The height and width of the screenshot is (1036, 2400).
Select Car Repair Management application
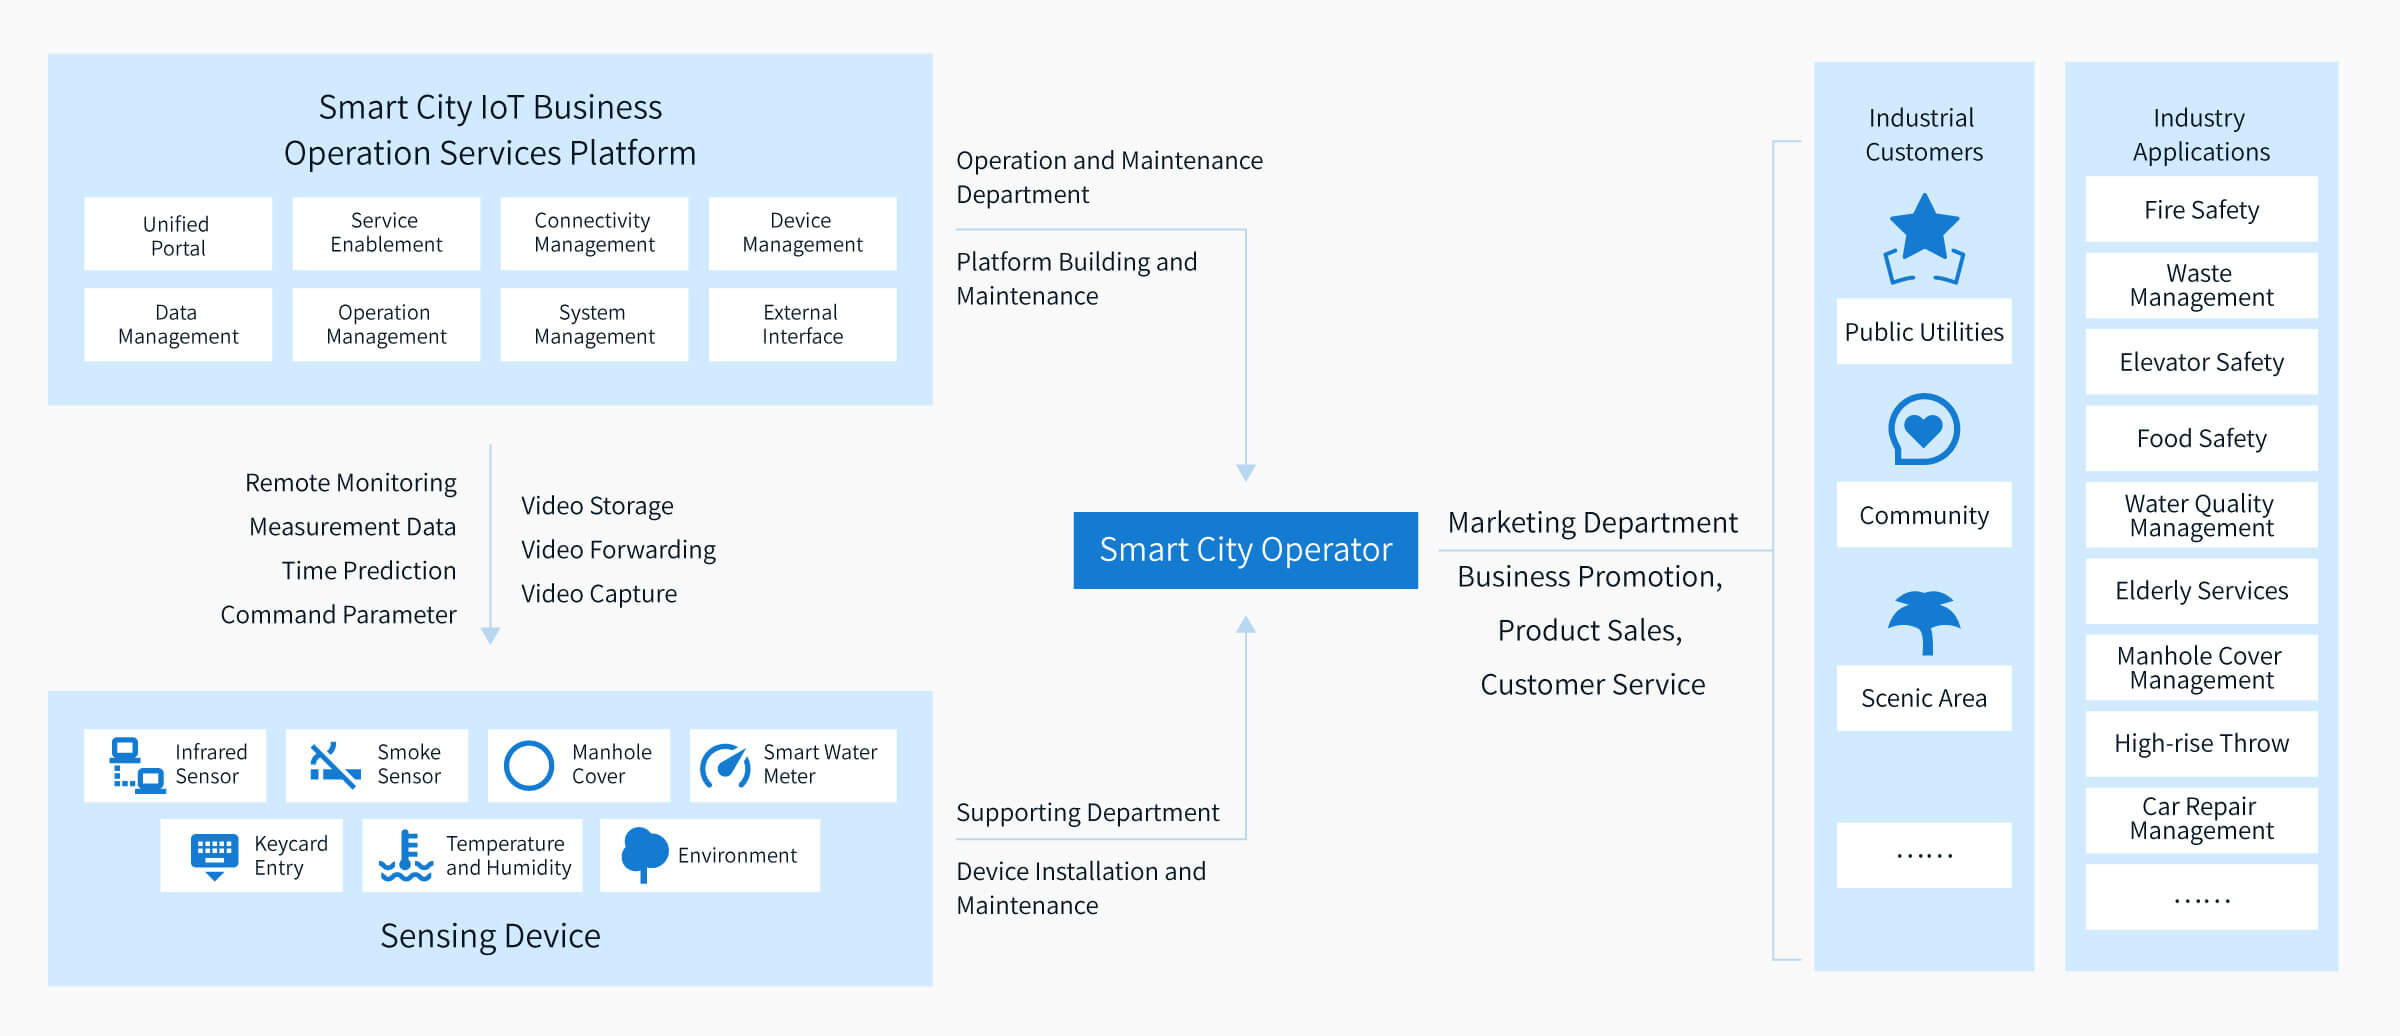click(x=2201, y=820)
